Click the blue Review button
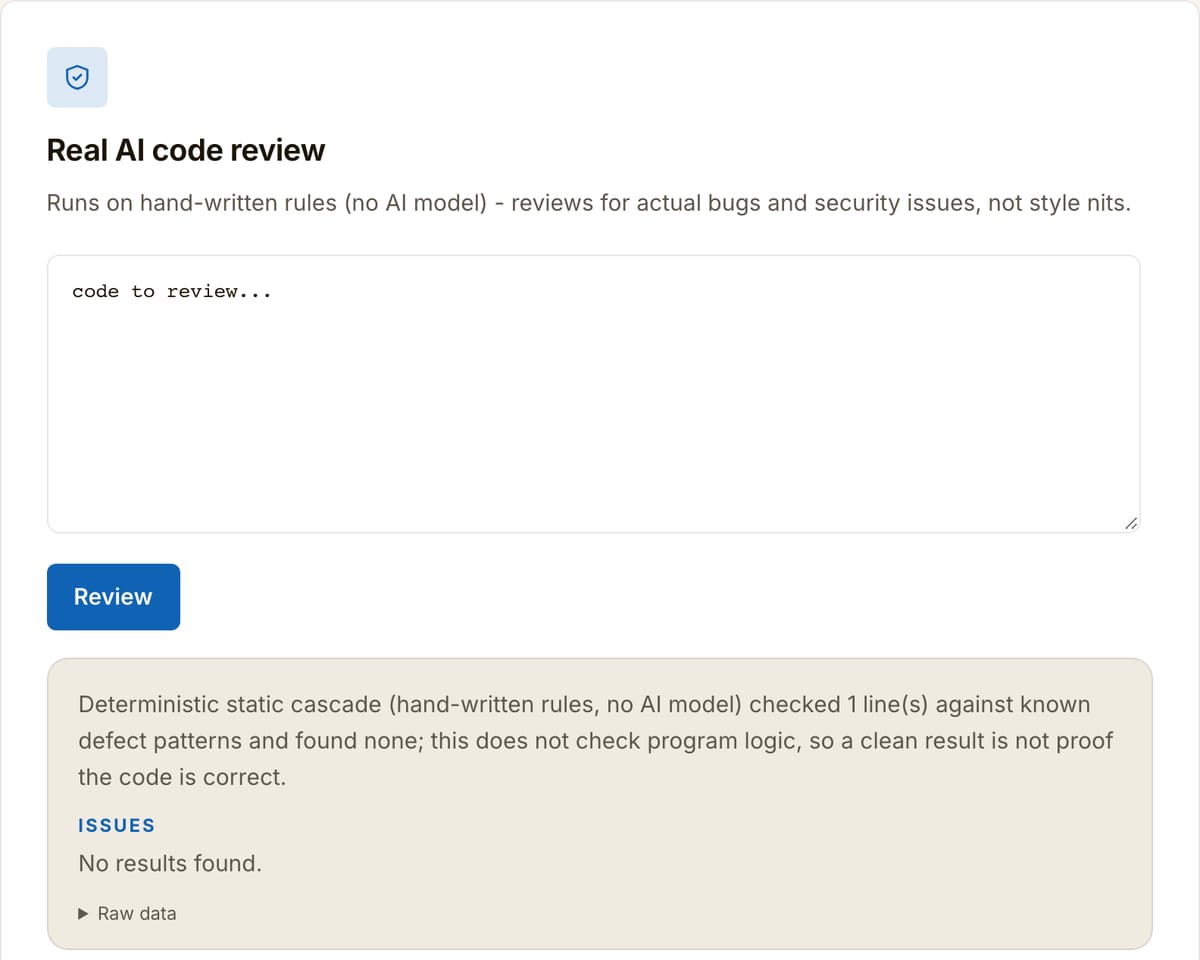The image size is (1200, 960). pos(113,597)
